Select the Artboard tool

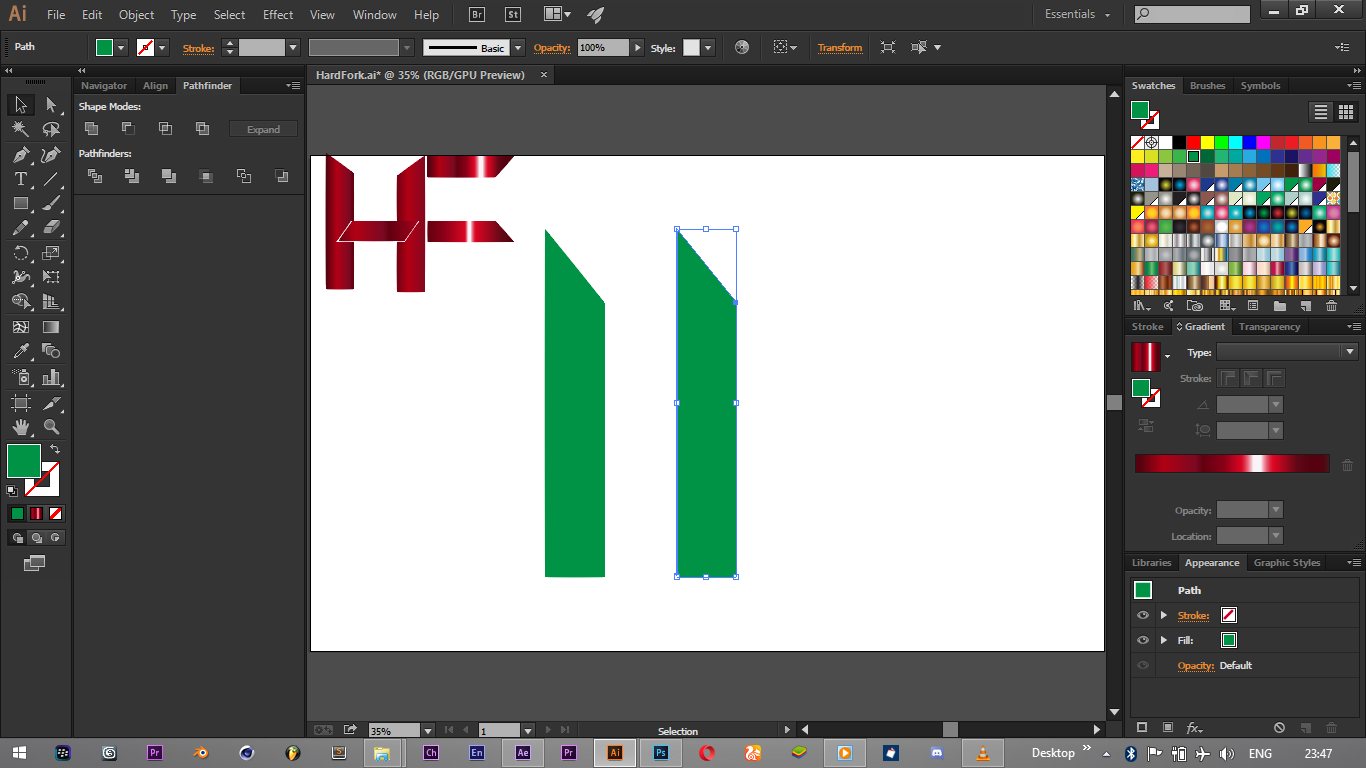click(x=21, y=402)
